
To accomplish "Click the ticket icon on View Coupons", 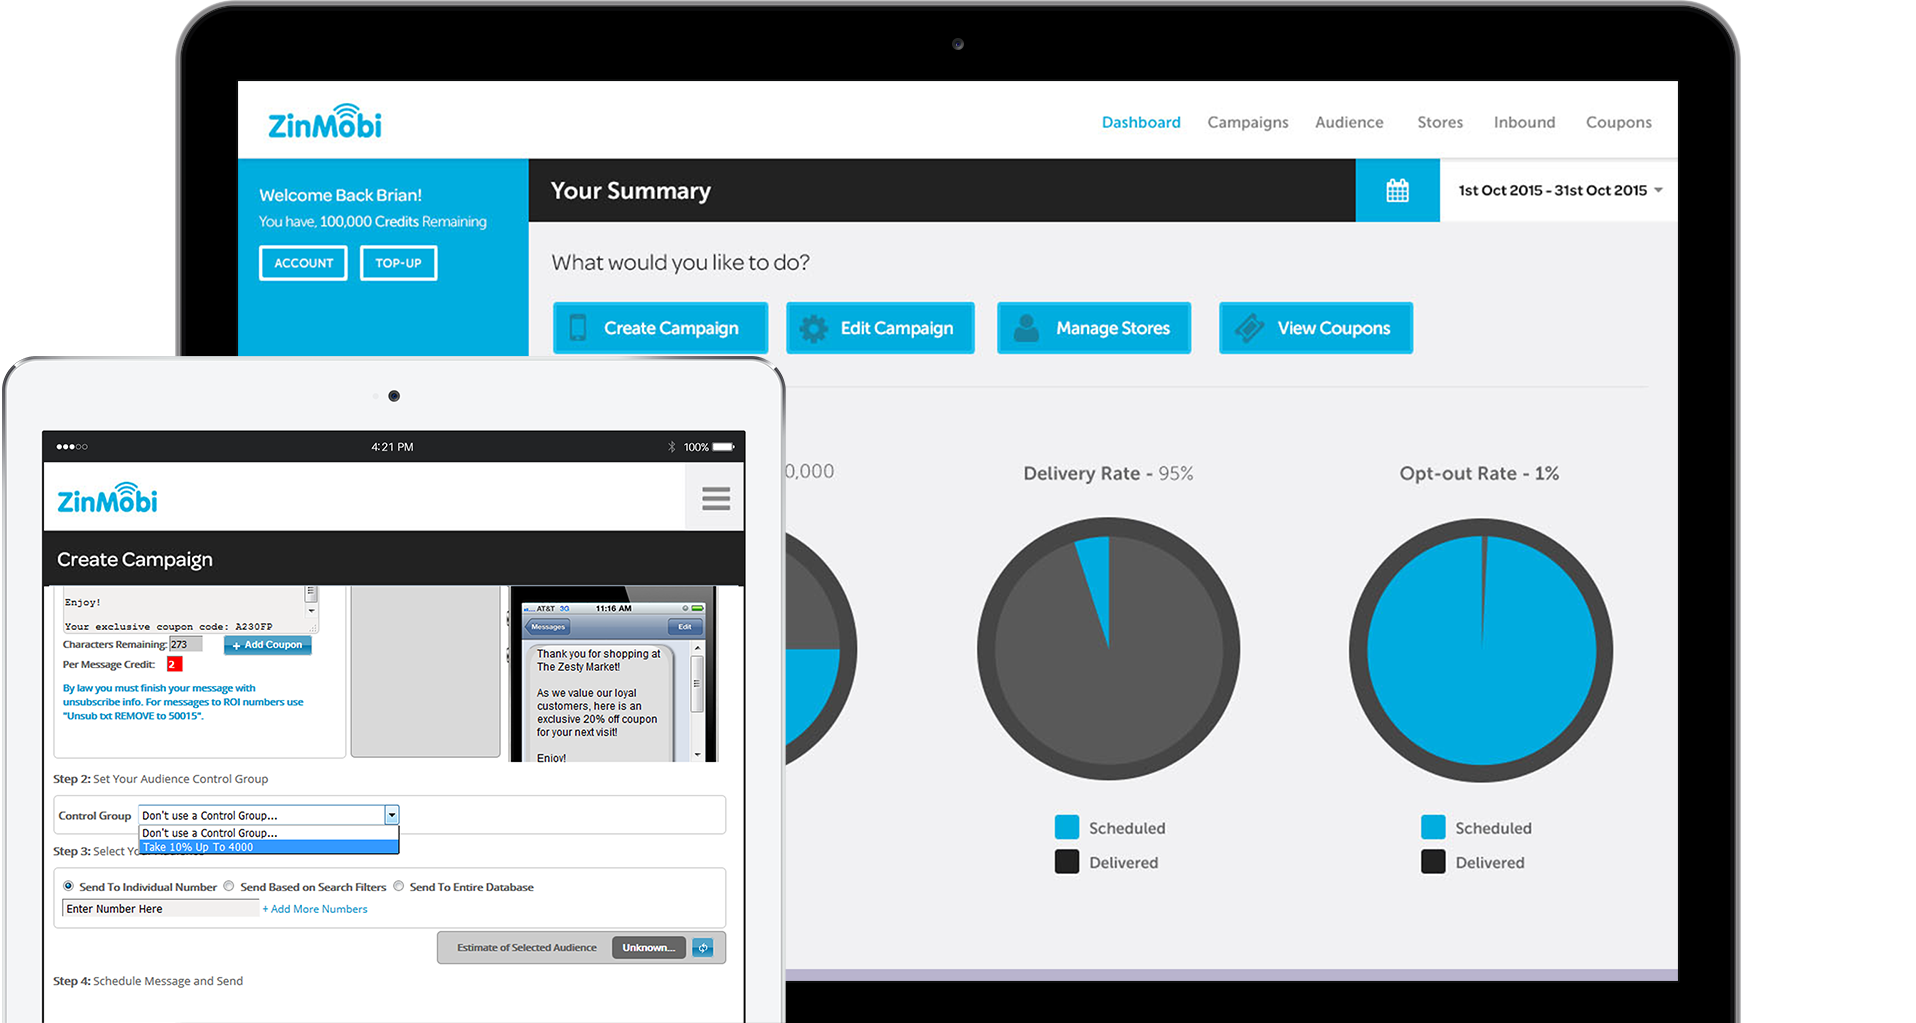I will click(x=1249, y=328).
